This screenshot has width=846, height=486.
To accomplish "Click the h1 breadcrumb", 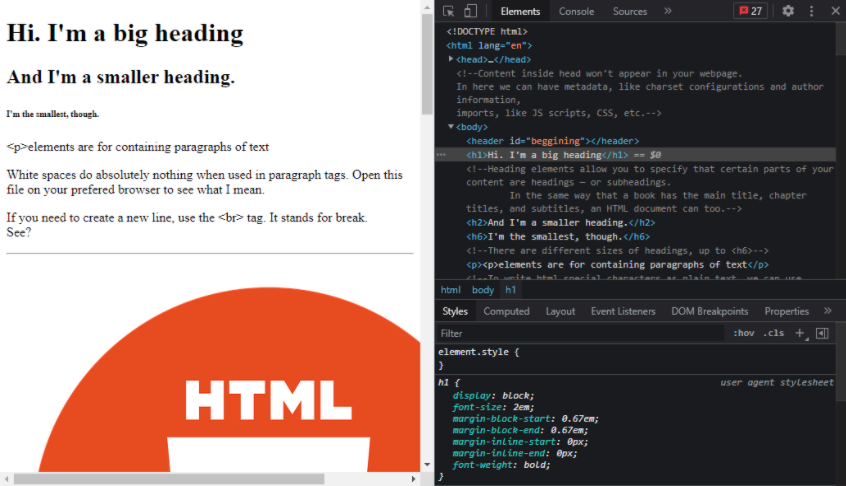I will point(510,290).
